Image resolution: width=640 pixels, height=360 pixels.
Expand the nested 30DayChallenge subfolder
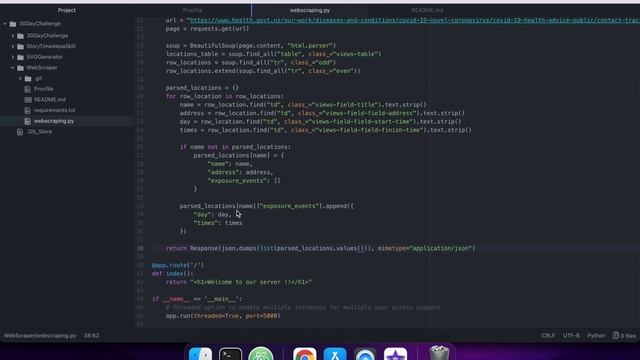(13, 36)
